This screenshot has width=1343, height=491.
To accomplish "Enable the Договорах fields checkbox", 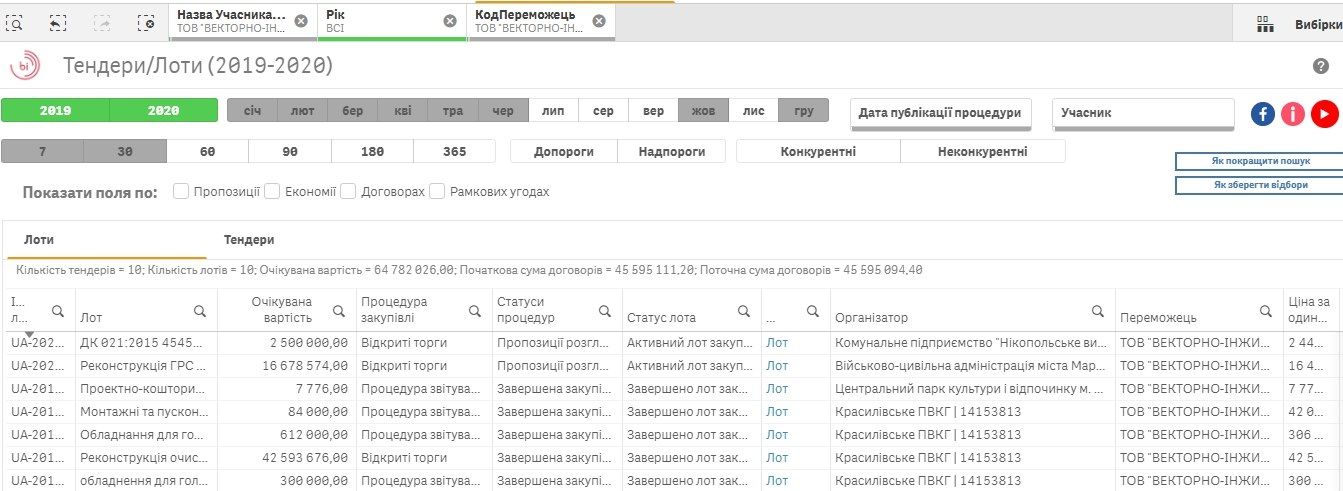I will [x=348, y=191].
